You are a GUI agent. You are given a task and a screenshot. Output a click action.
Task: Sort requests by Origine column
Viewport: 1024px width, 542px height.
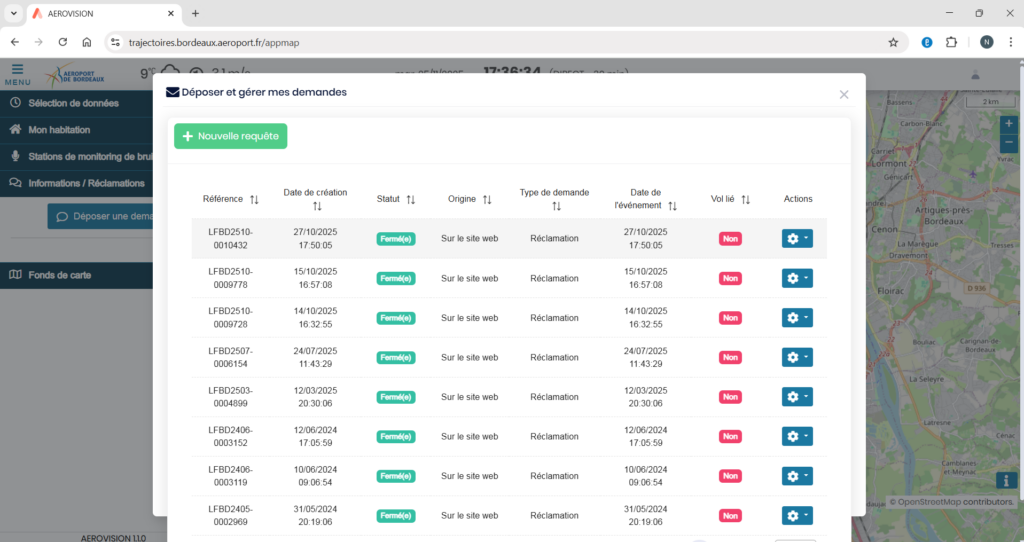pos(487,200)
